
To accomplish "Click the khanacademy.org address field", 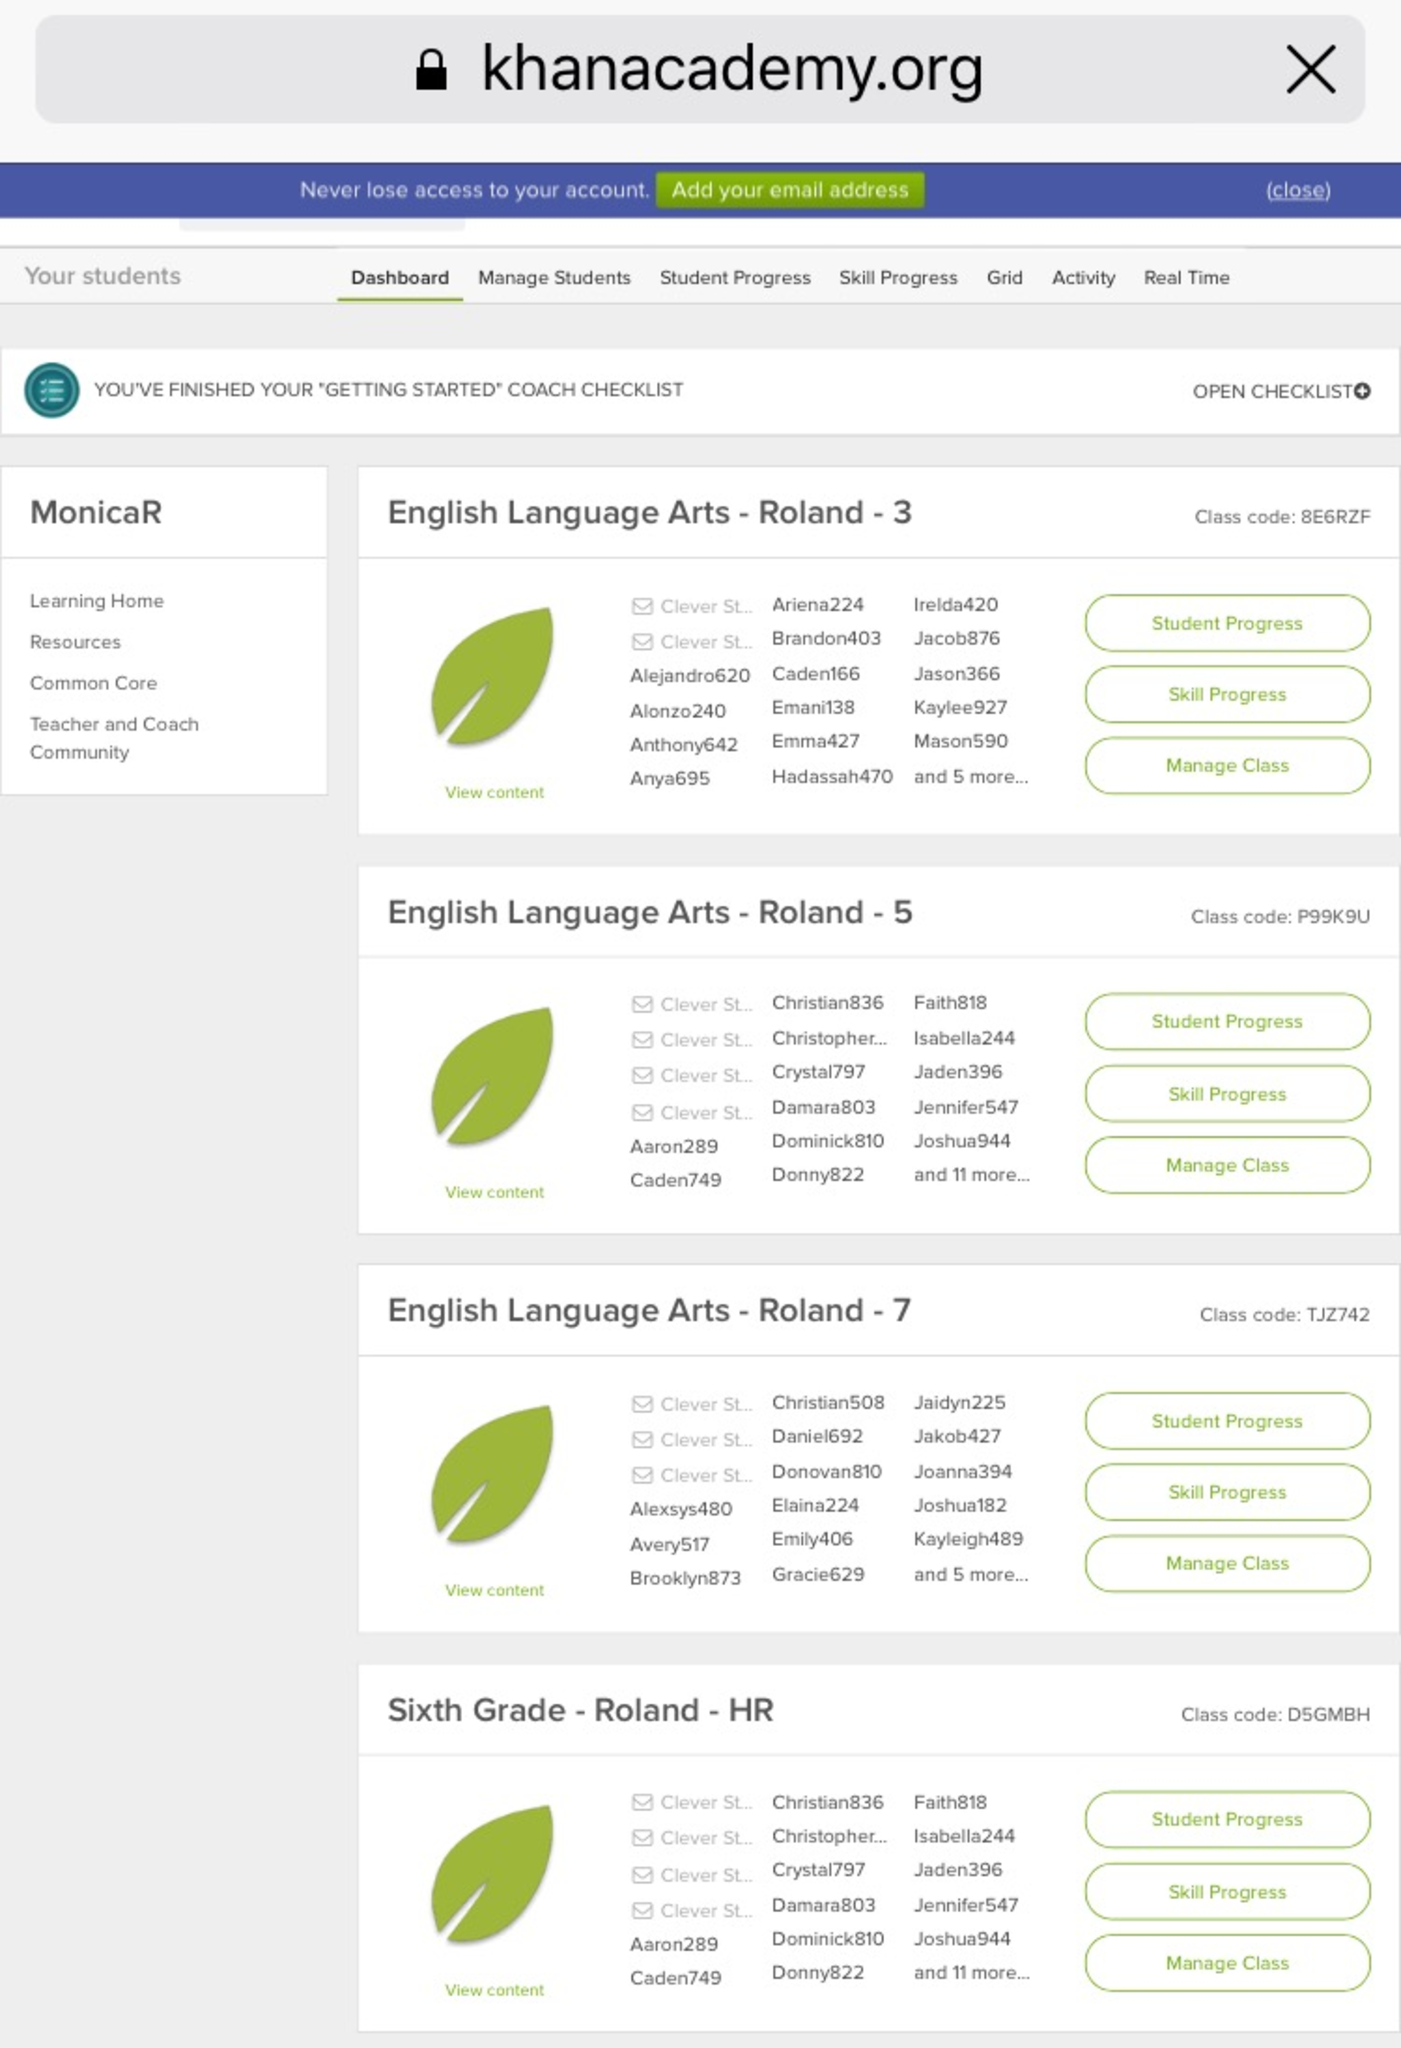I will pos(732,70).
